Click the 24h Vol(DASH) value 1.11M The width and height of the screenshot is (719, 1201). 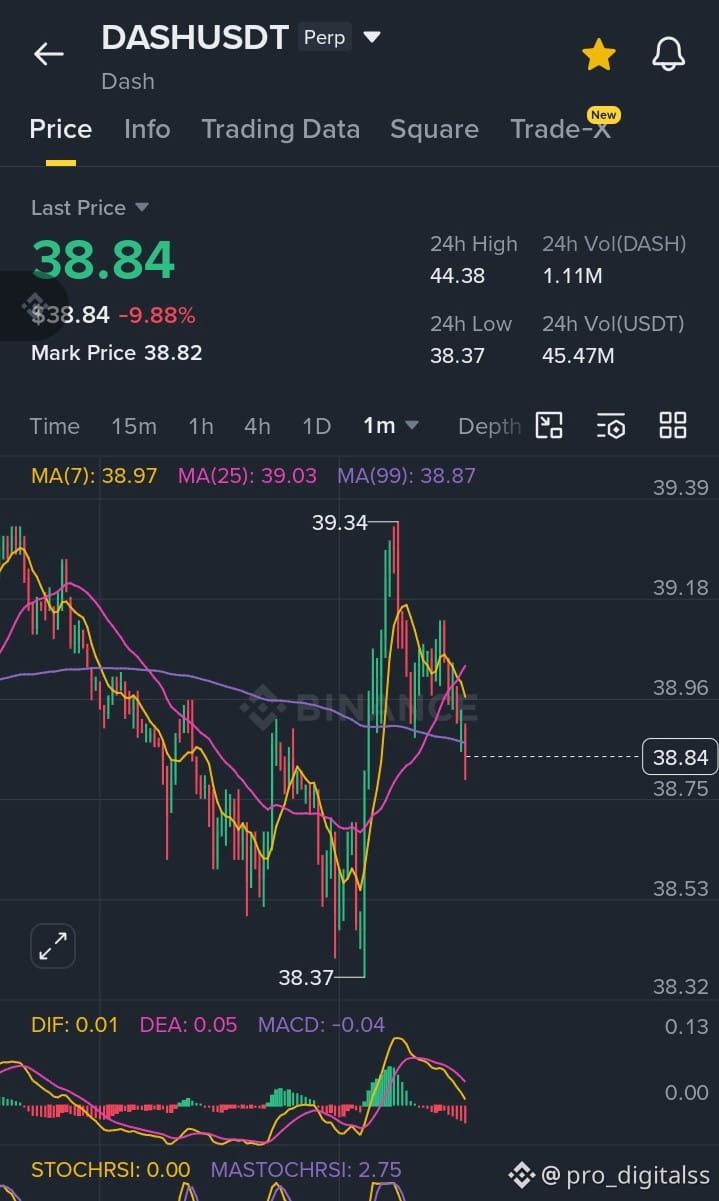coord(572,276)
